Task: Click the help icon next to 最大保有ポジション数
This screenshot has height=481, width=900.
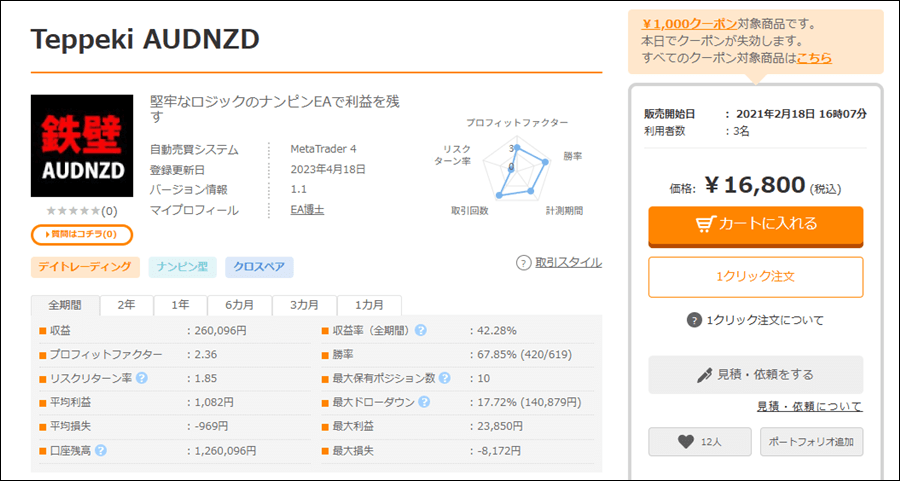Action: (444, 378)
